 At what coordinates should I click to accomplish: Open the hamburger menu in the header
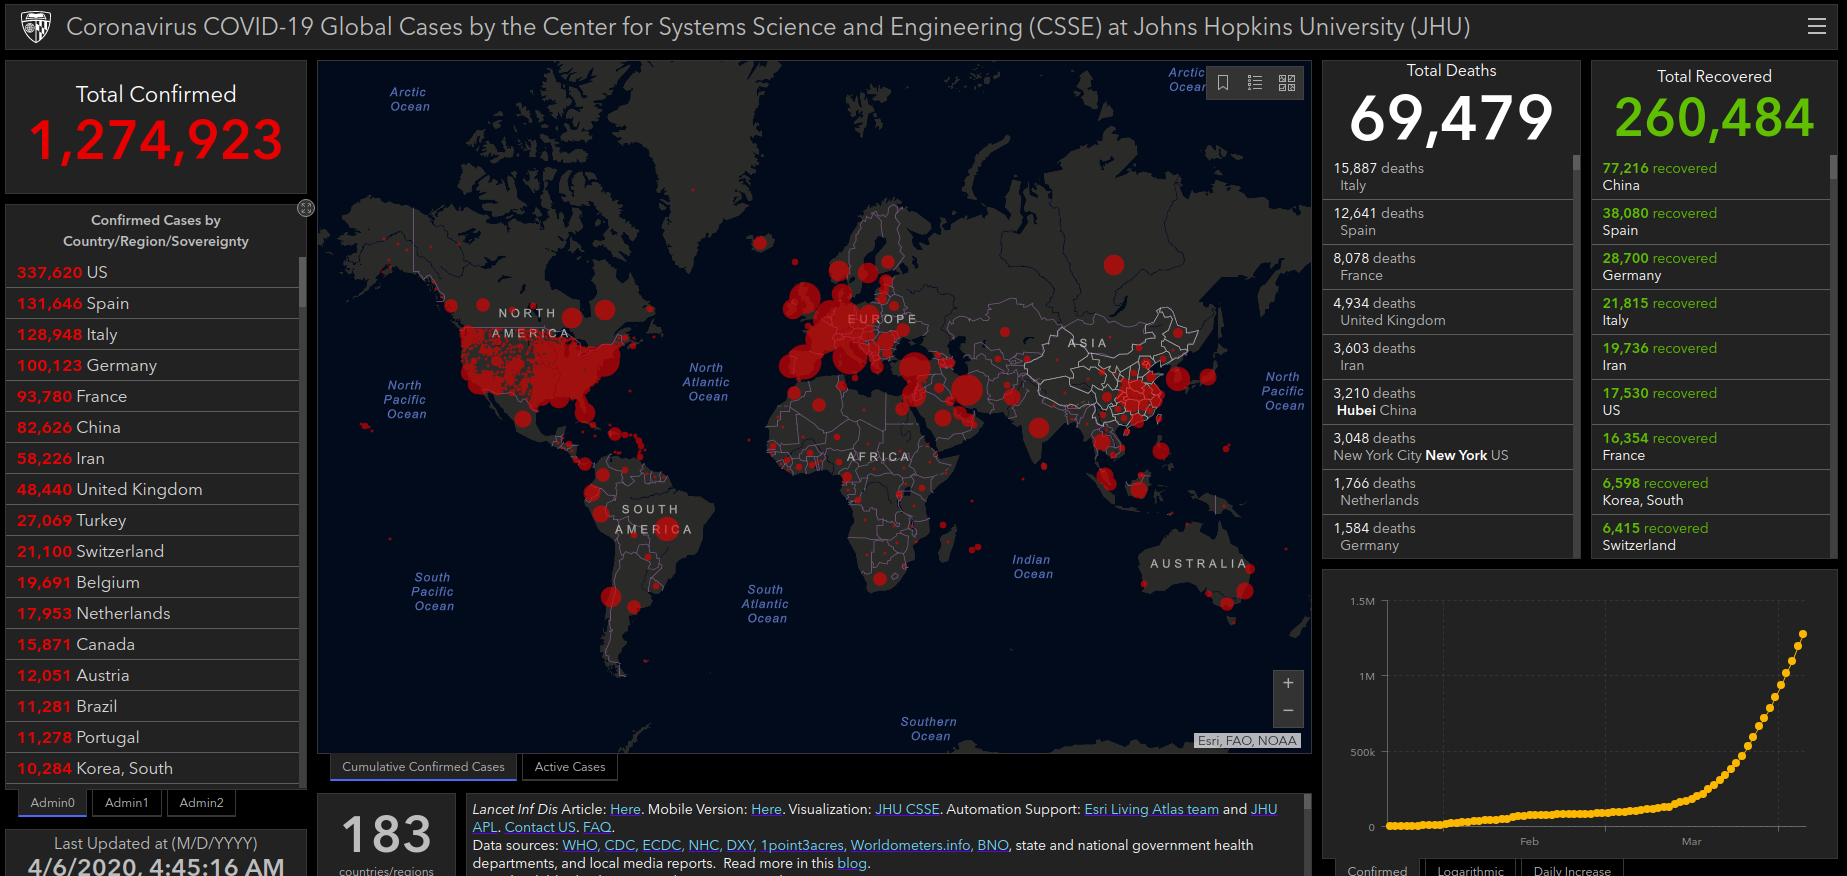click(1817, 27)
